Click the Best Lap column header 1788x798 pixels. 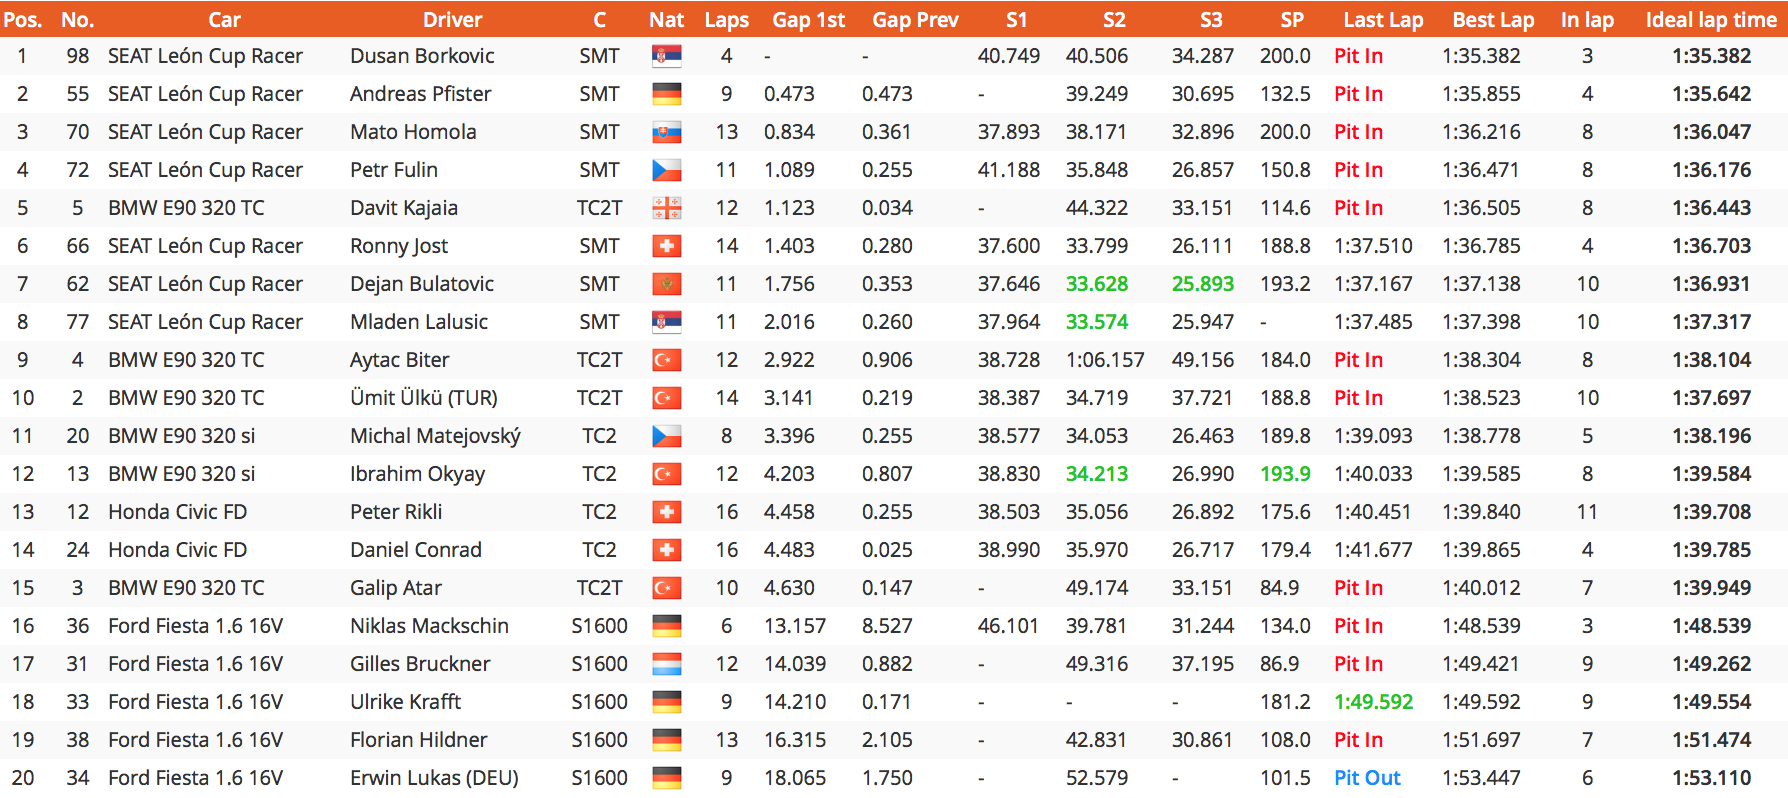point(1493,20)
